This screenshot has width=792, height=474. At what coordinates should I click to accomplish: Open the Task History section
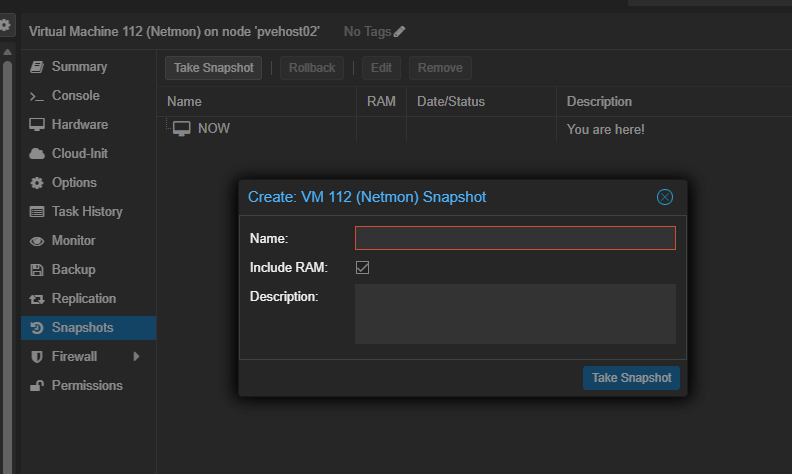pyautogui.click(x=87, y=212)
